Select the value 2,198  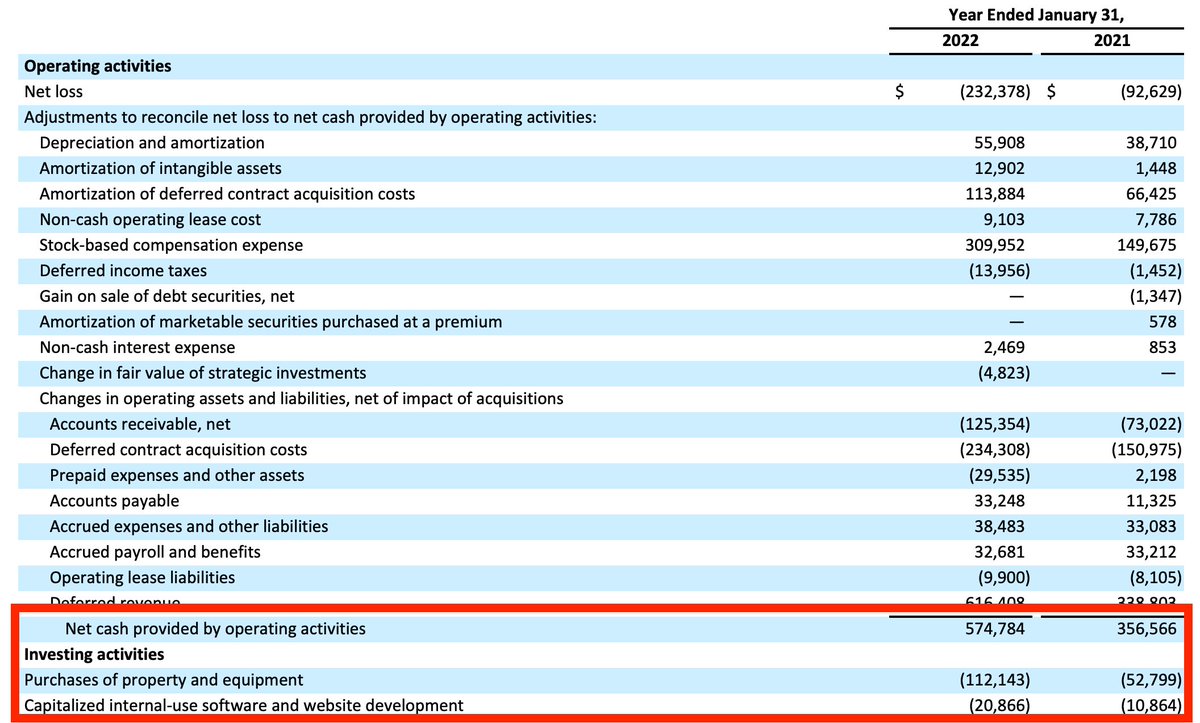(1156, 475)
